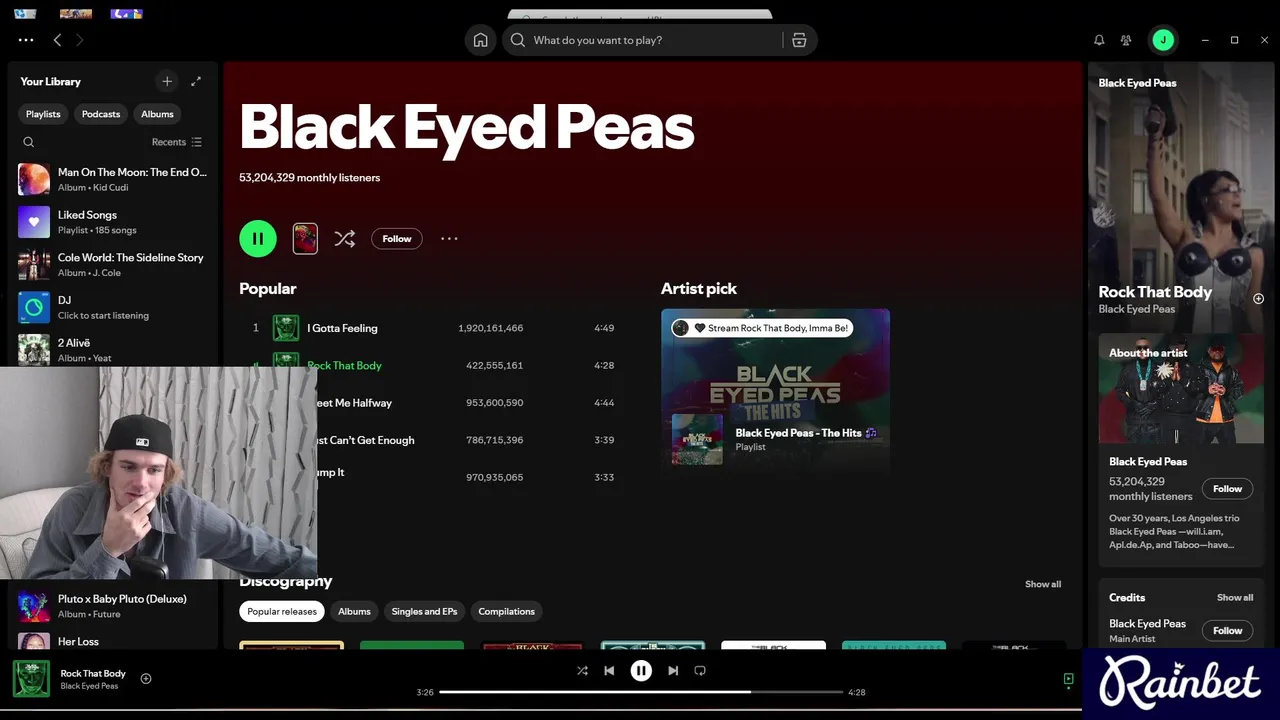Open the notifications bell
1280x720 pixels.
(x=1099, y=40)
